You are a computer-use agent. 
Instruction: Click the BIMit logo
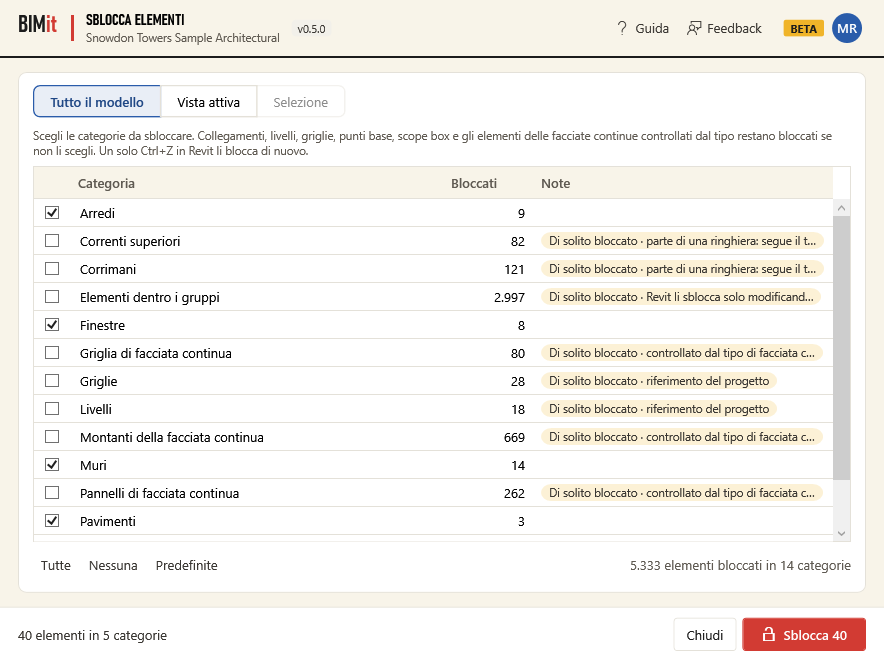(x=38, y=24)
